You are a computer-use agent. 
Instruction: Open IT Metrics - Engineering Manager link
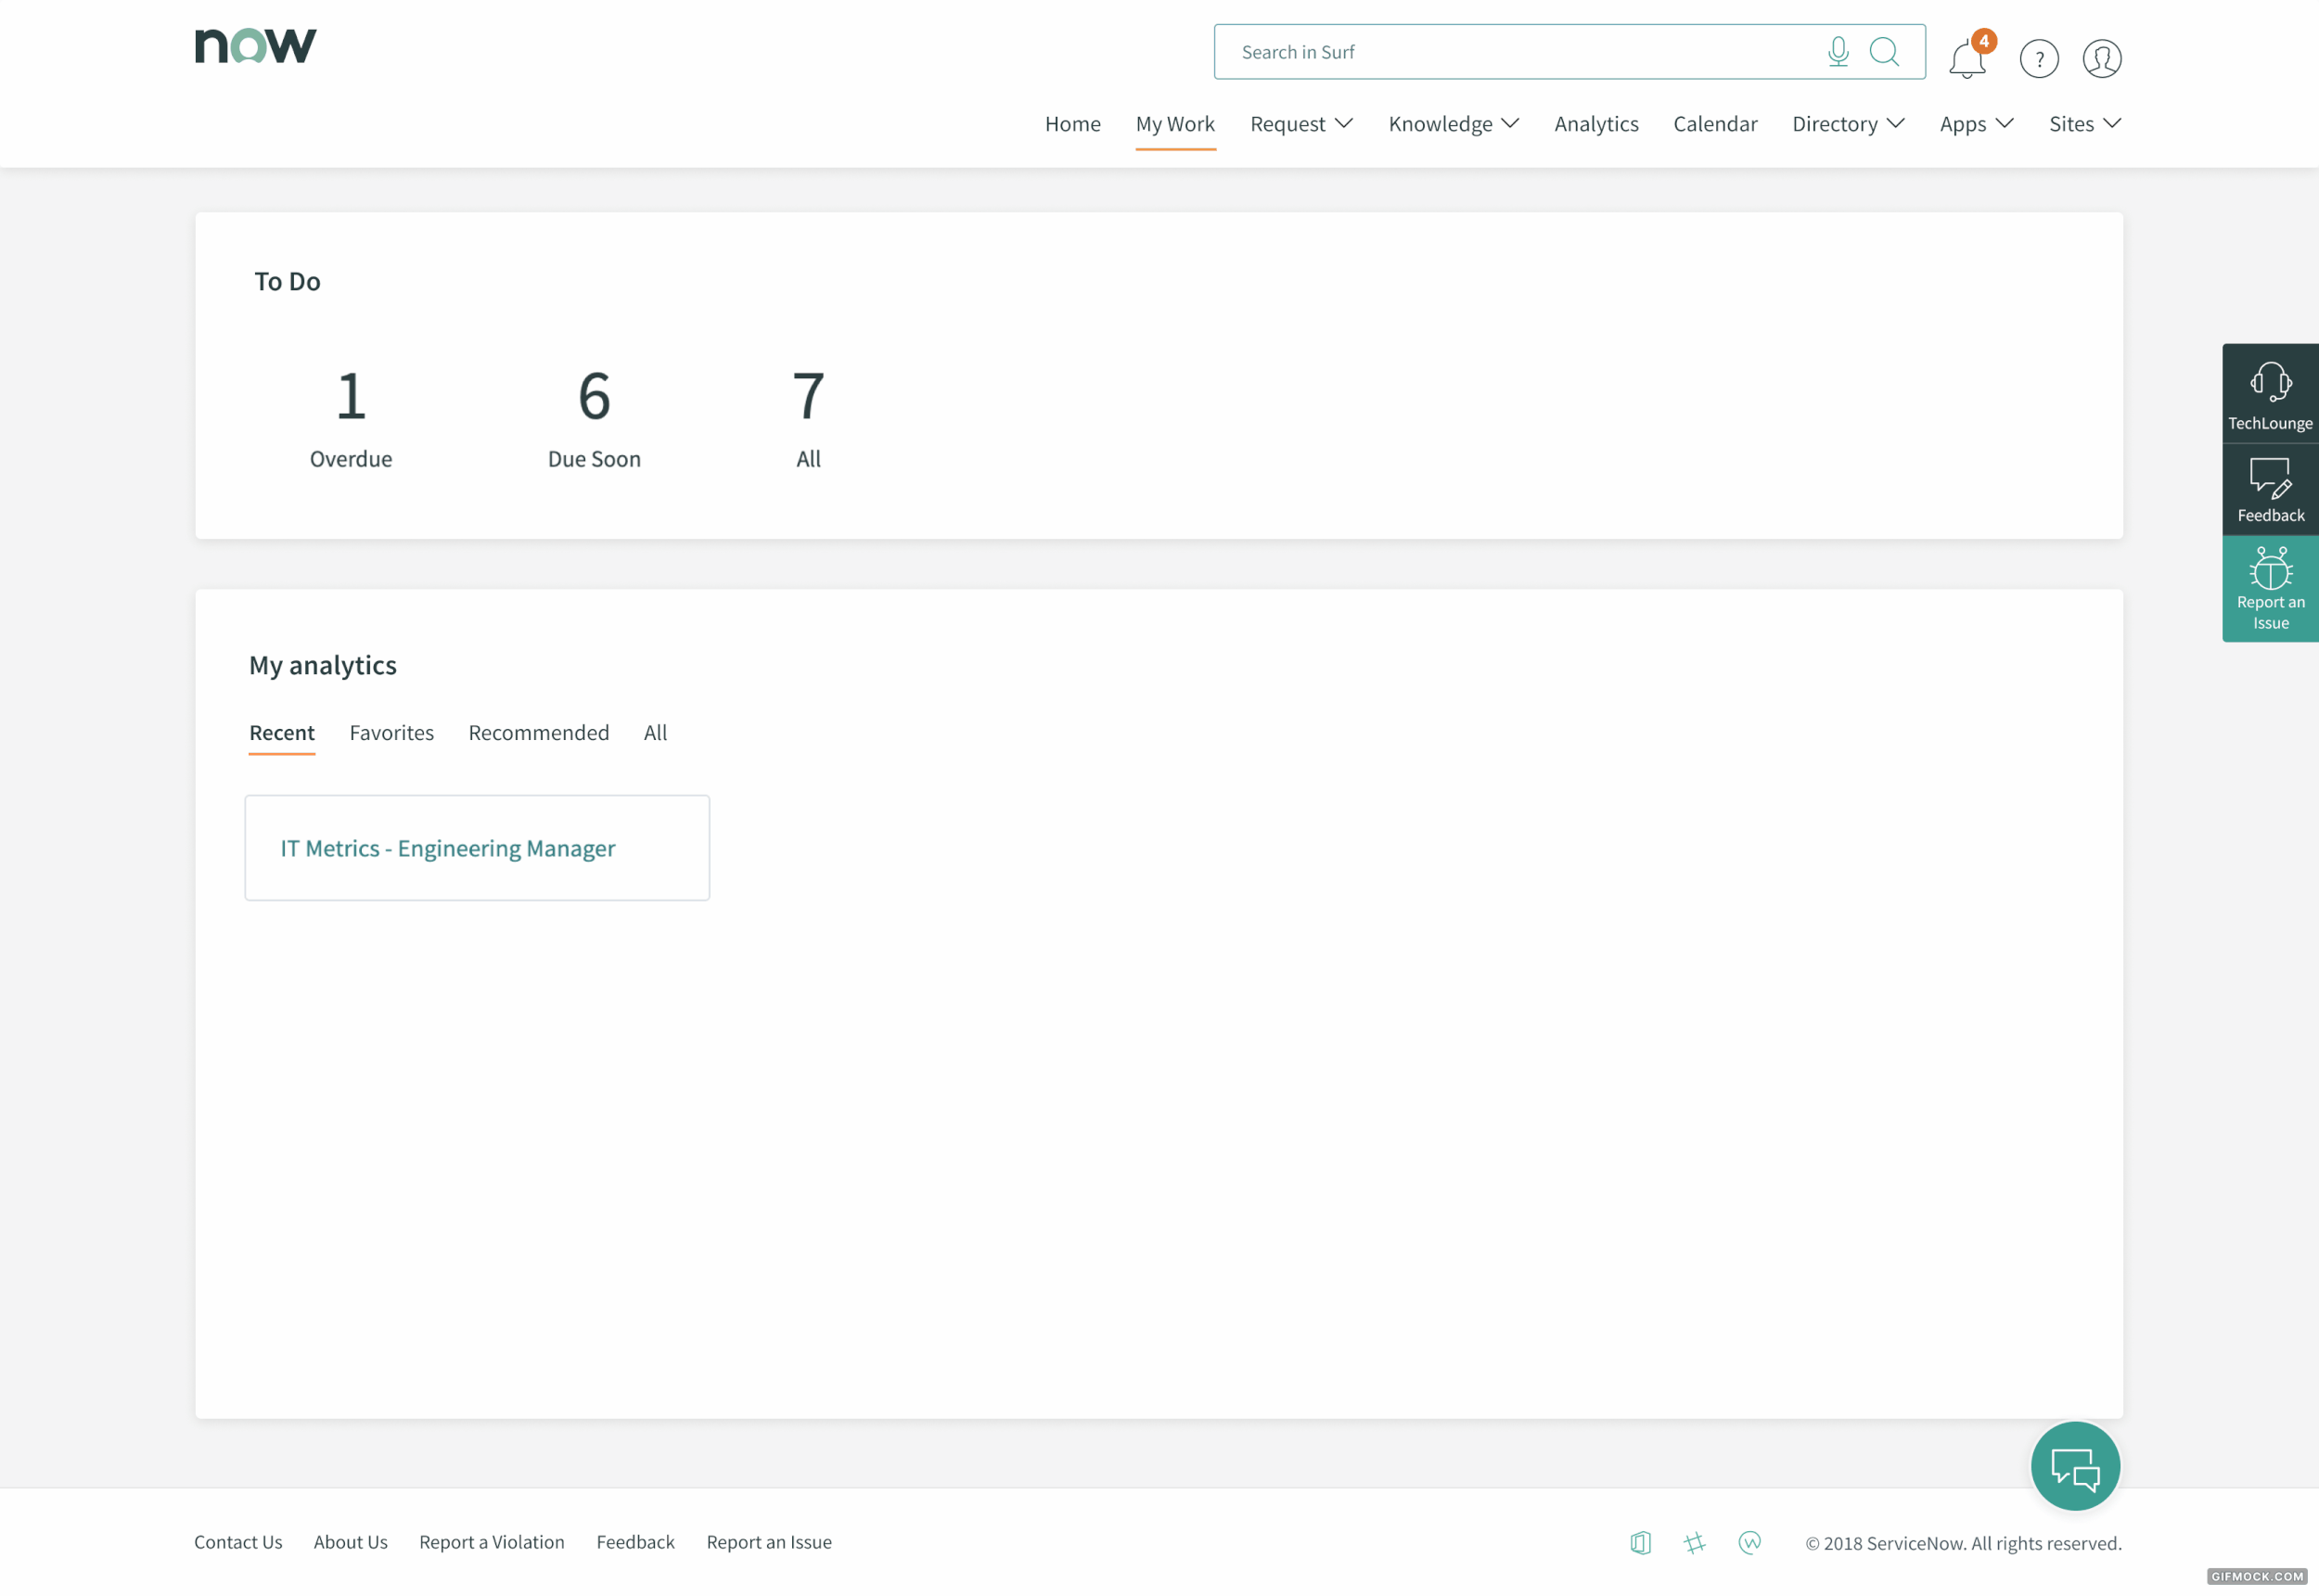pos(447,848)
